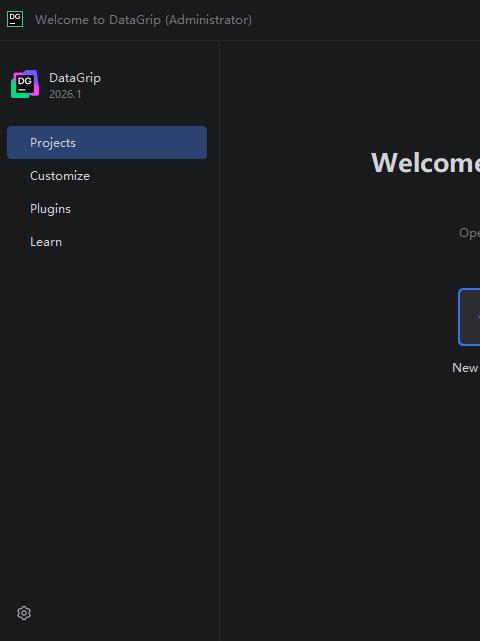Open the Learn section
The width and height of the screenshot is (480, 641).
click(x=107, y=242)
